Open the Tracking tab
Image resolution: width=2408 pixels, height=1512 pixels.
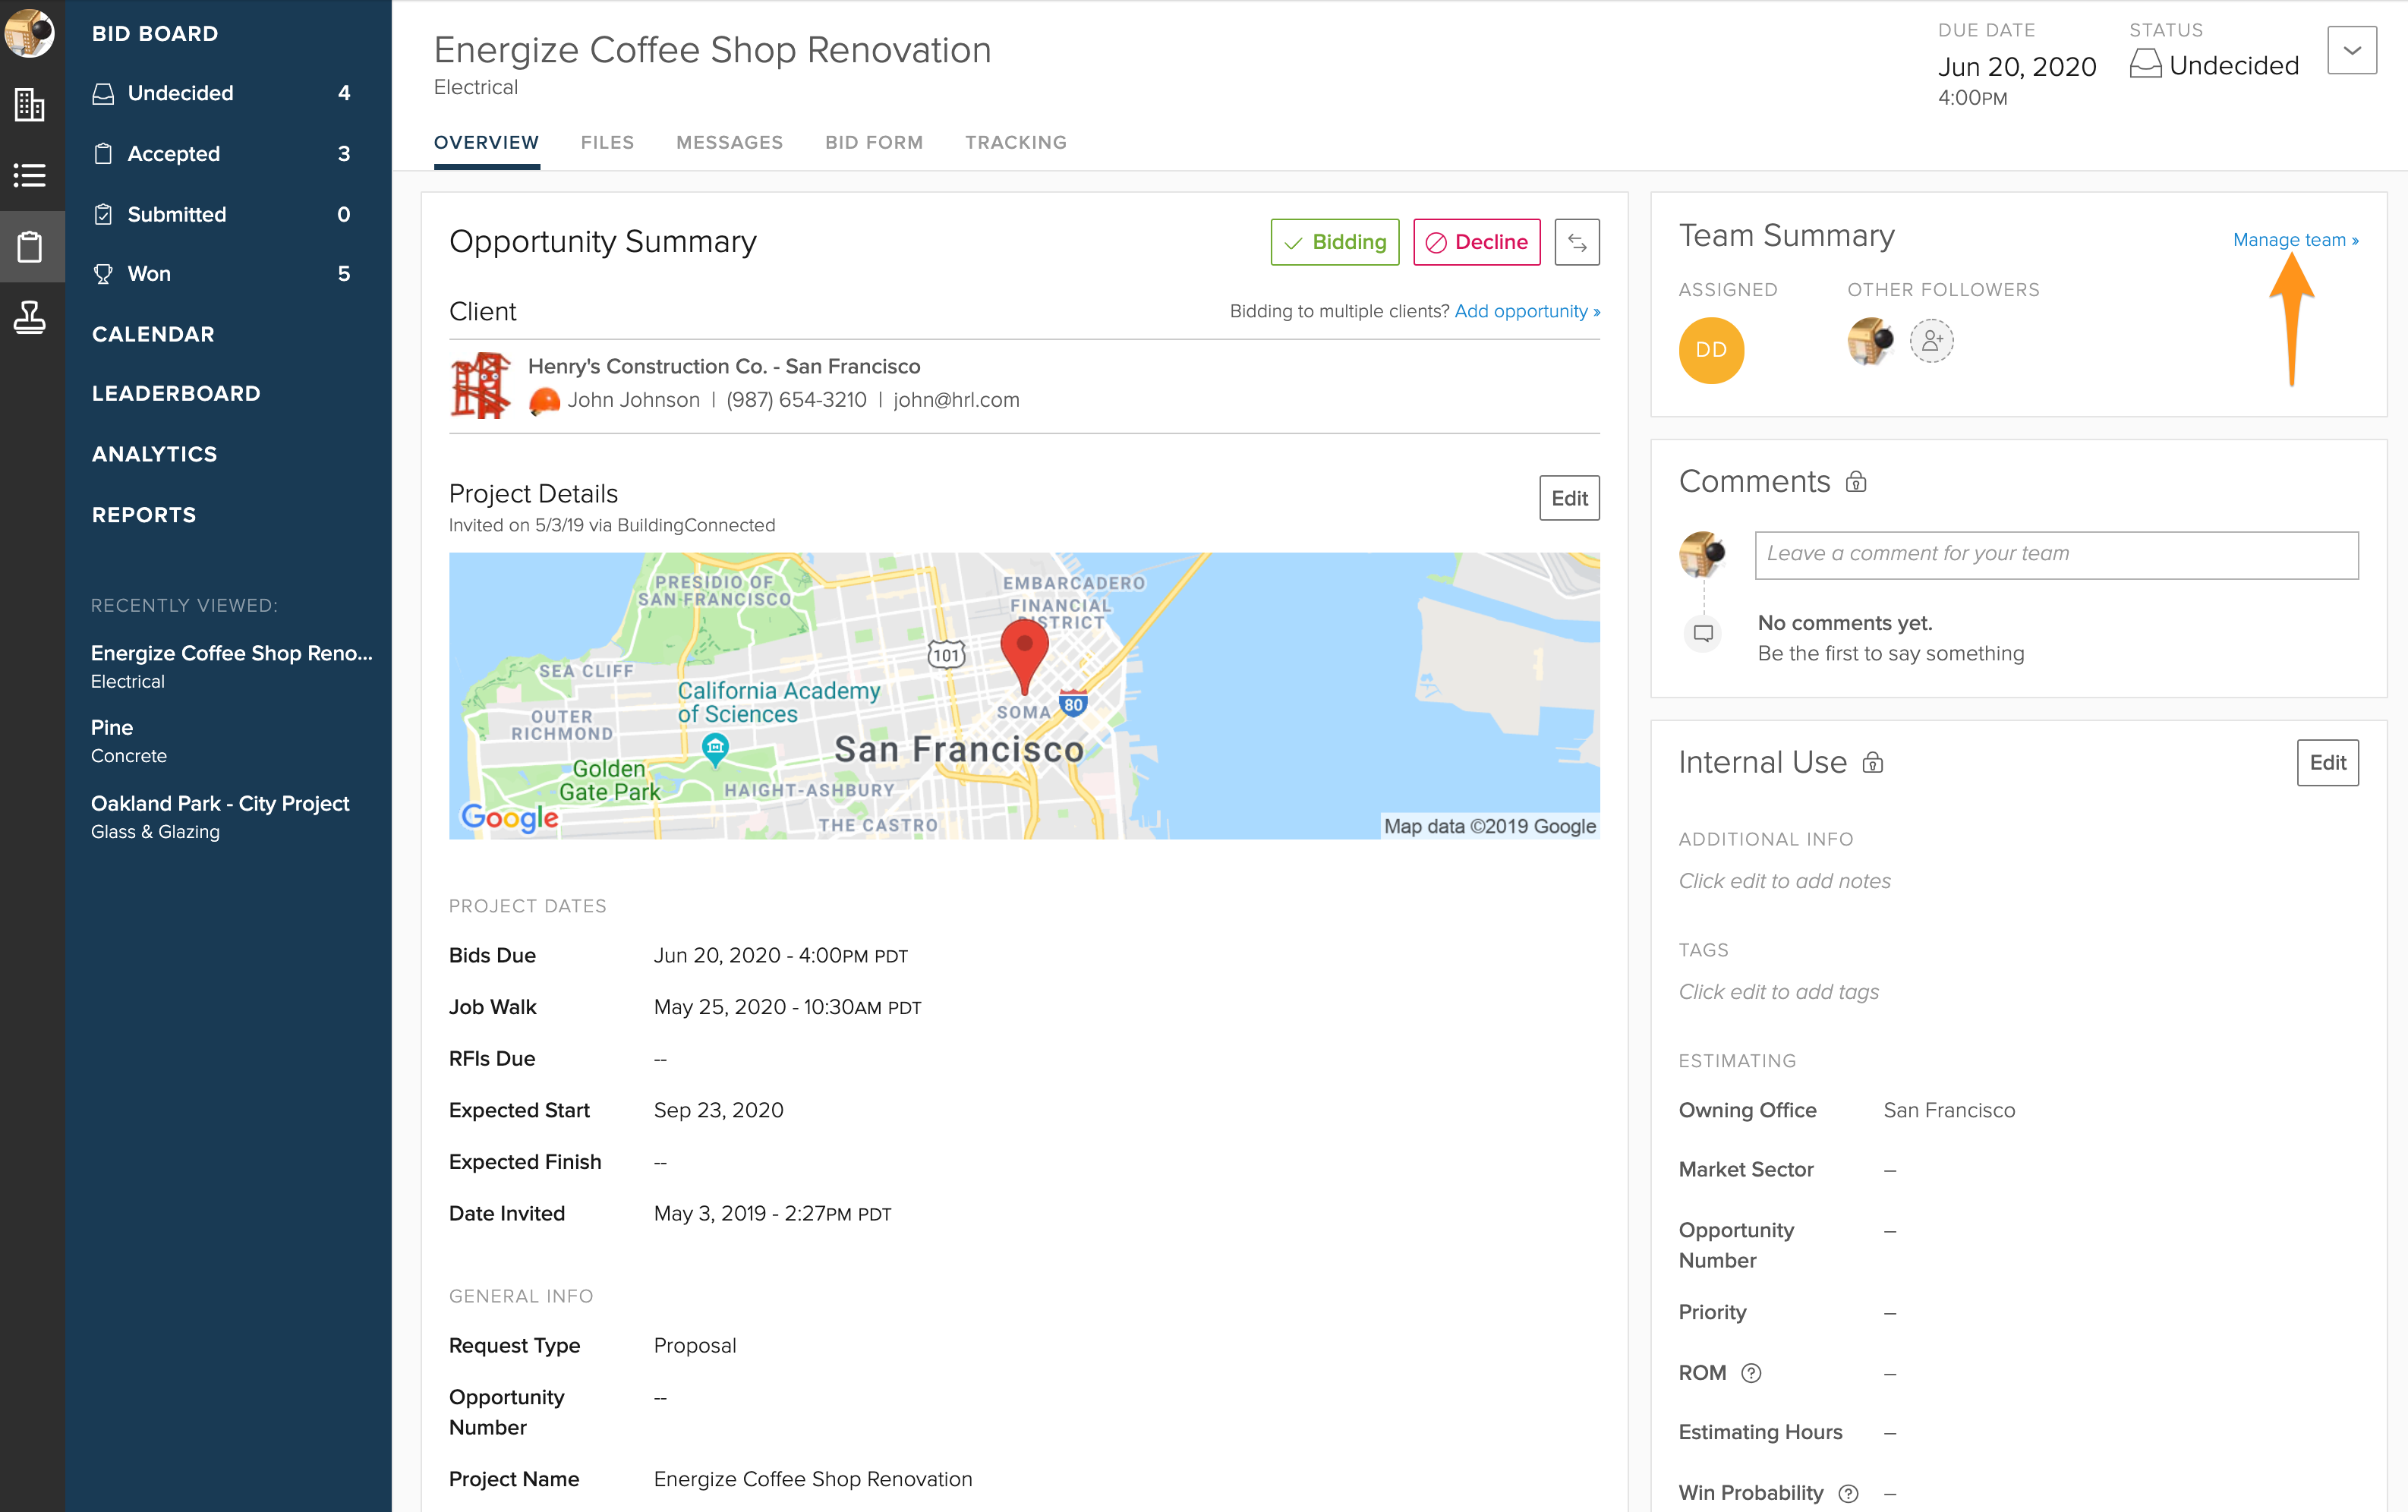1015,142
